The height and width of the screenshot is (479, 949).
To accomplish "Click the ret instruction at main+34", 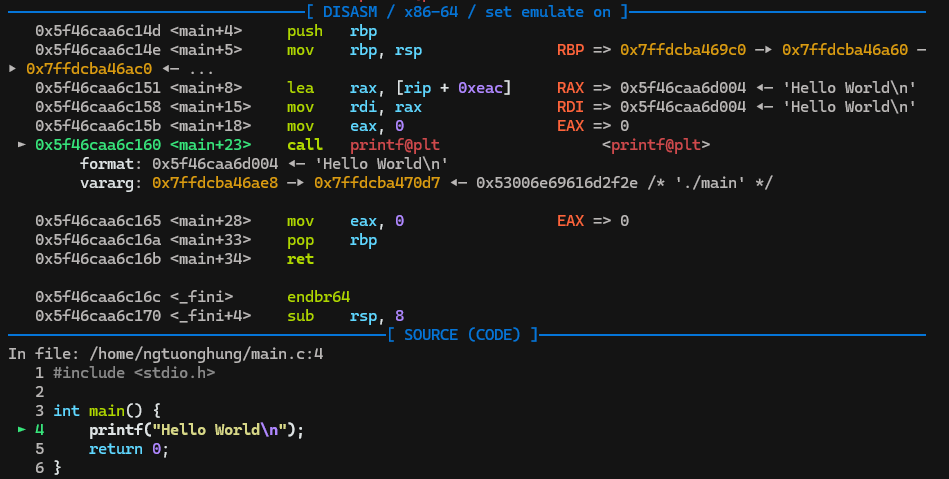I will 300,259.
